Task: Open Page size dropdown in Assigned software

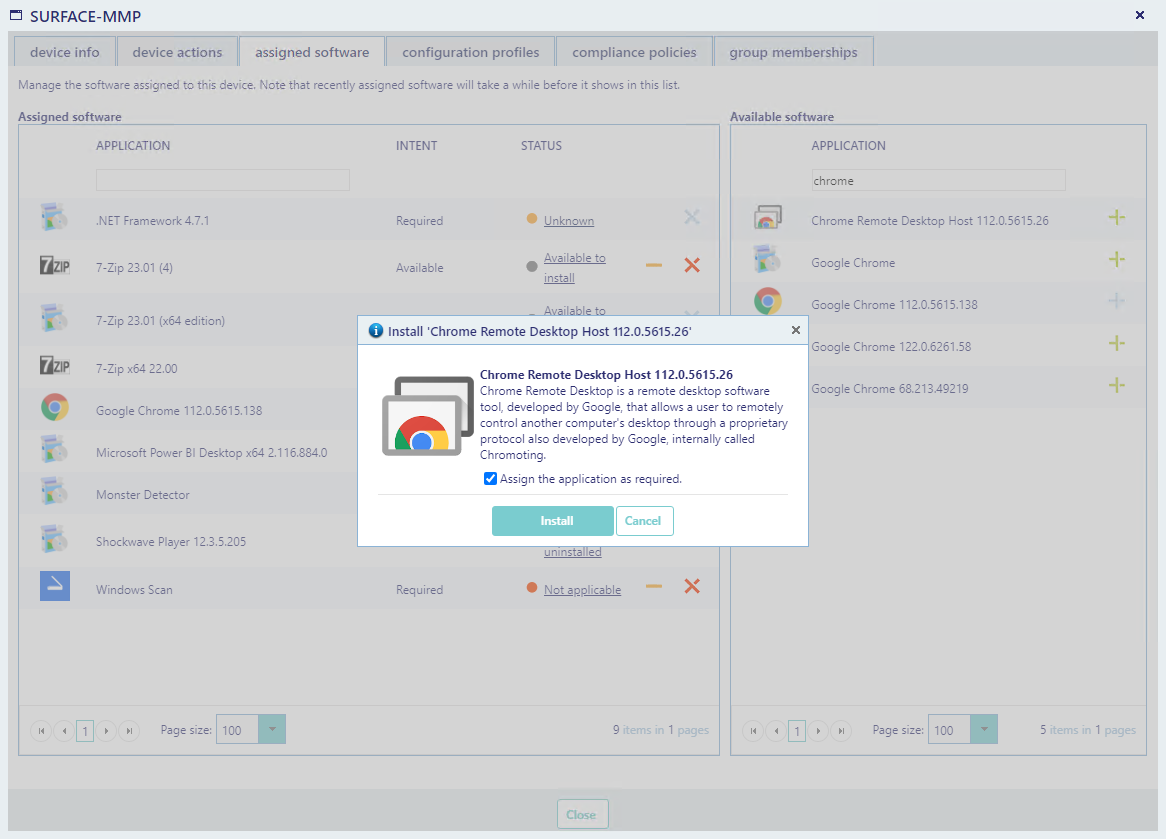Action: pos(272,730)
